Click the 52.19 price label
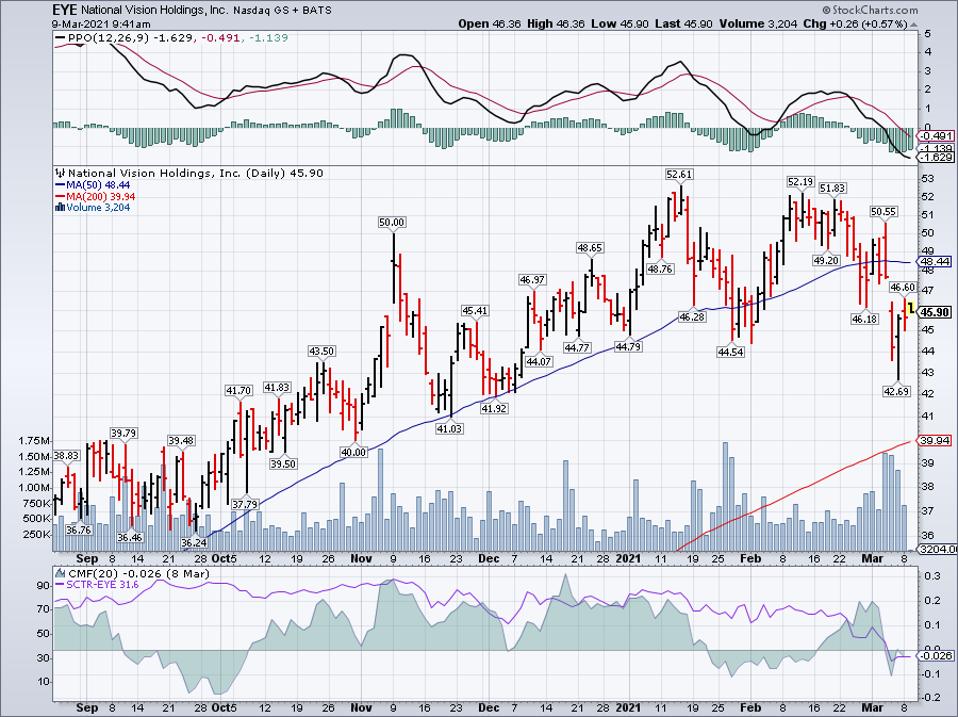The image size is (958, 717). click(x=800, y=181)
